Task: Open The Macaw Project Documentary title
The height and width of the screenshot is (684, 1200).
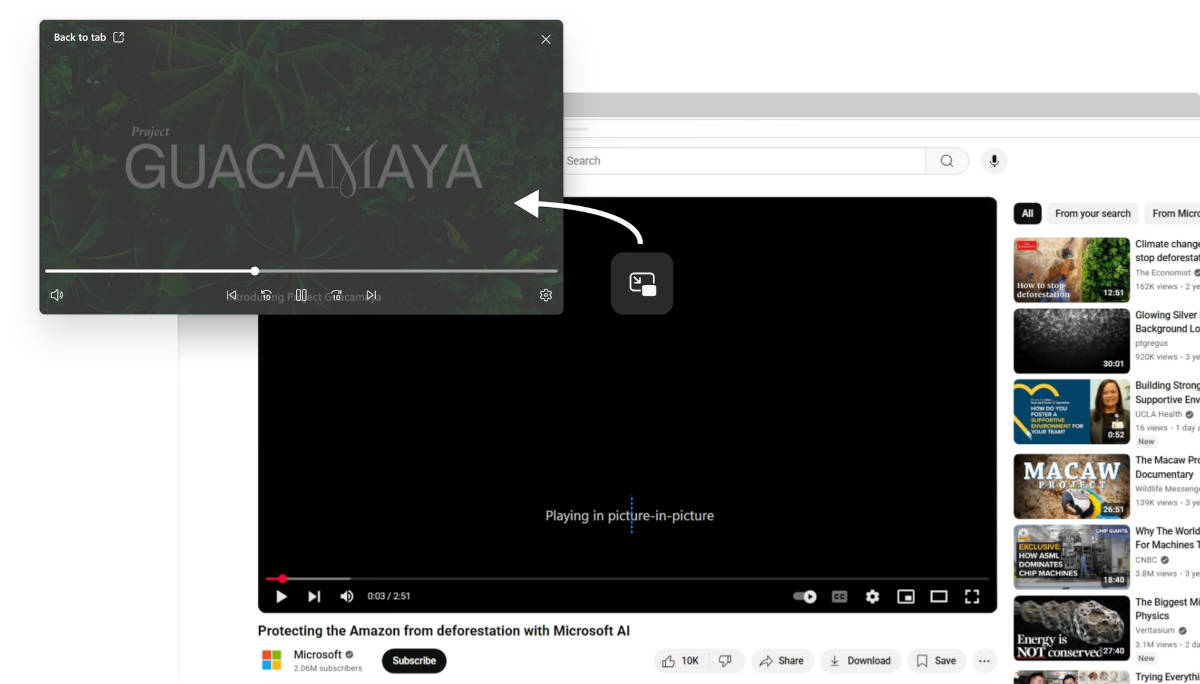Action: click(x=1167, y=468)
